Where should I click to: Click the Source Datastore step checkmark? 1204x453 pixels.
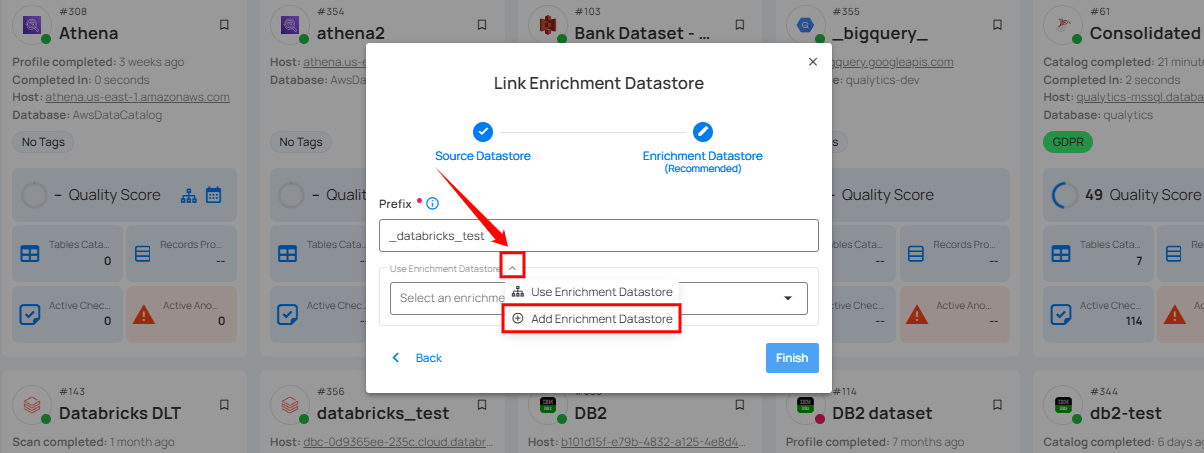click(x=482, y=131)
